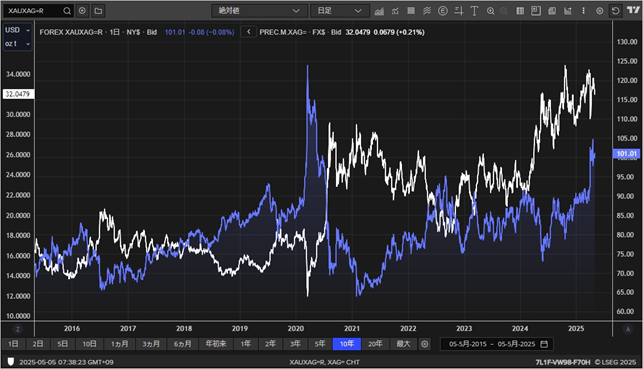Select the text annotation T tool

(474, 11)
